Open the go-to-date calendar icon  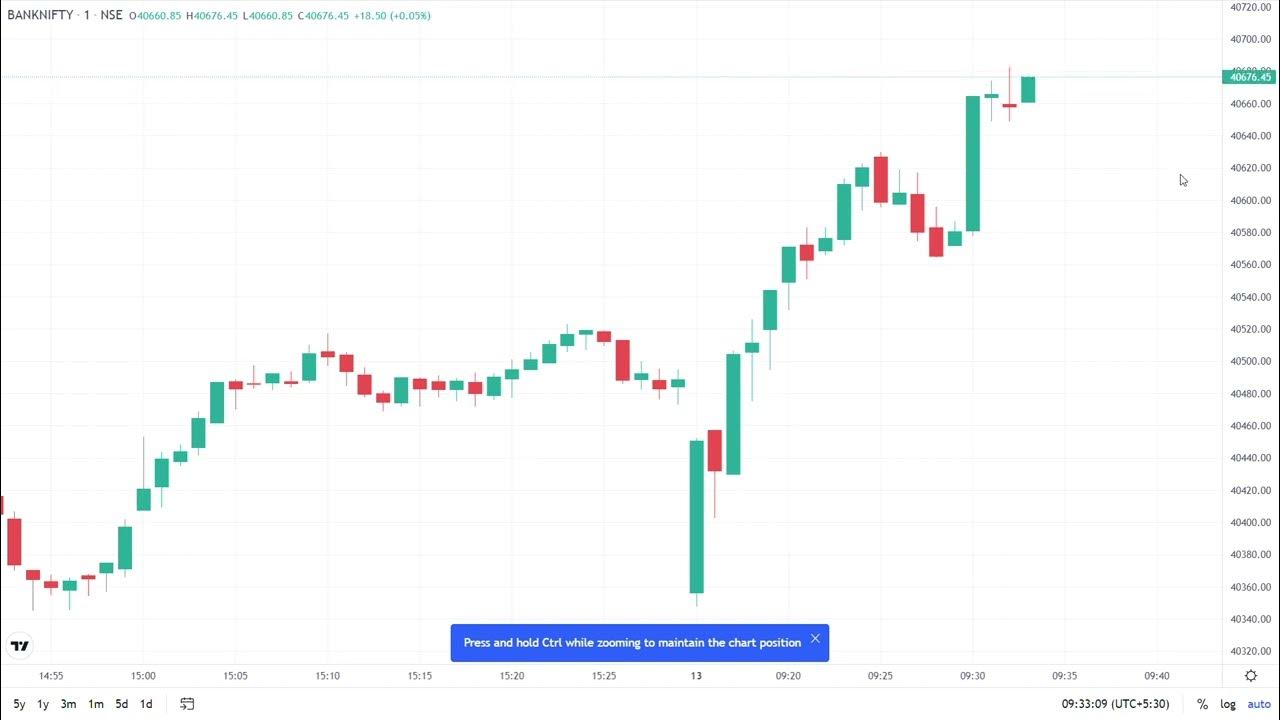(x=187, y=704)
